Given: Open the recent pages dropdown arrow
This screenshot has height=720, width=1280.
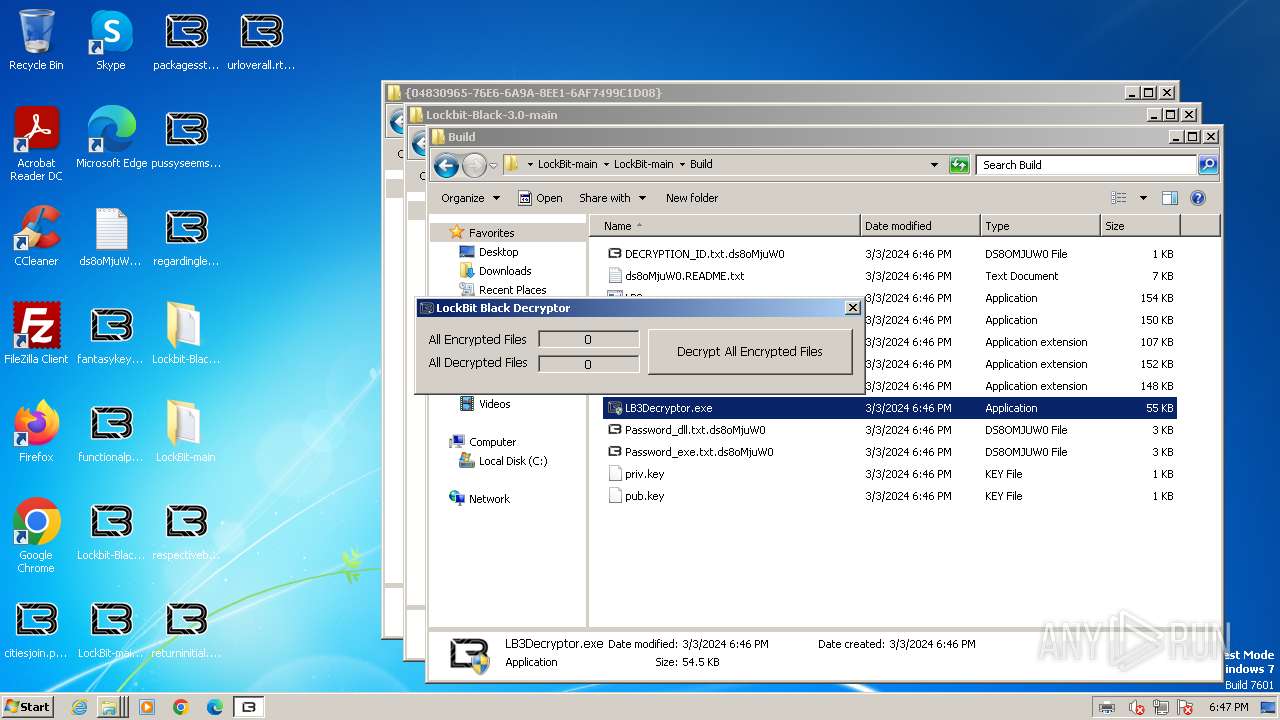Looking at the screenshot, I should (493, 166).
